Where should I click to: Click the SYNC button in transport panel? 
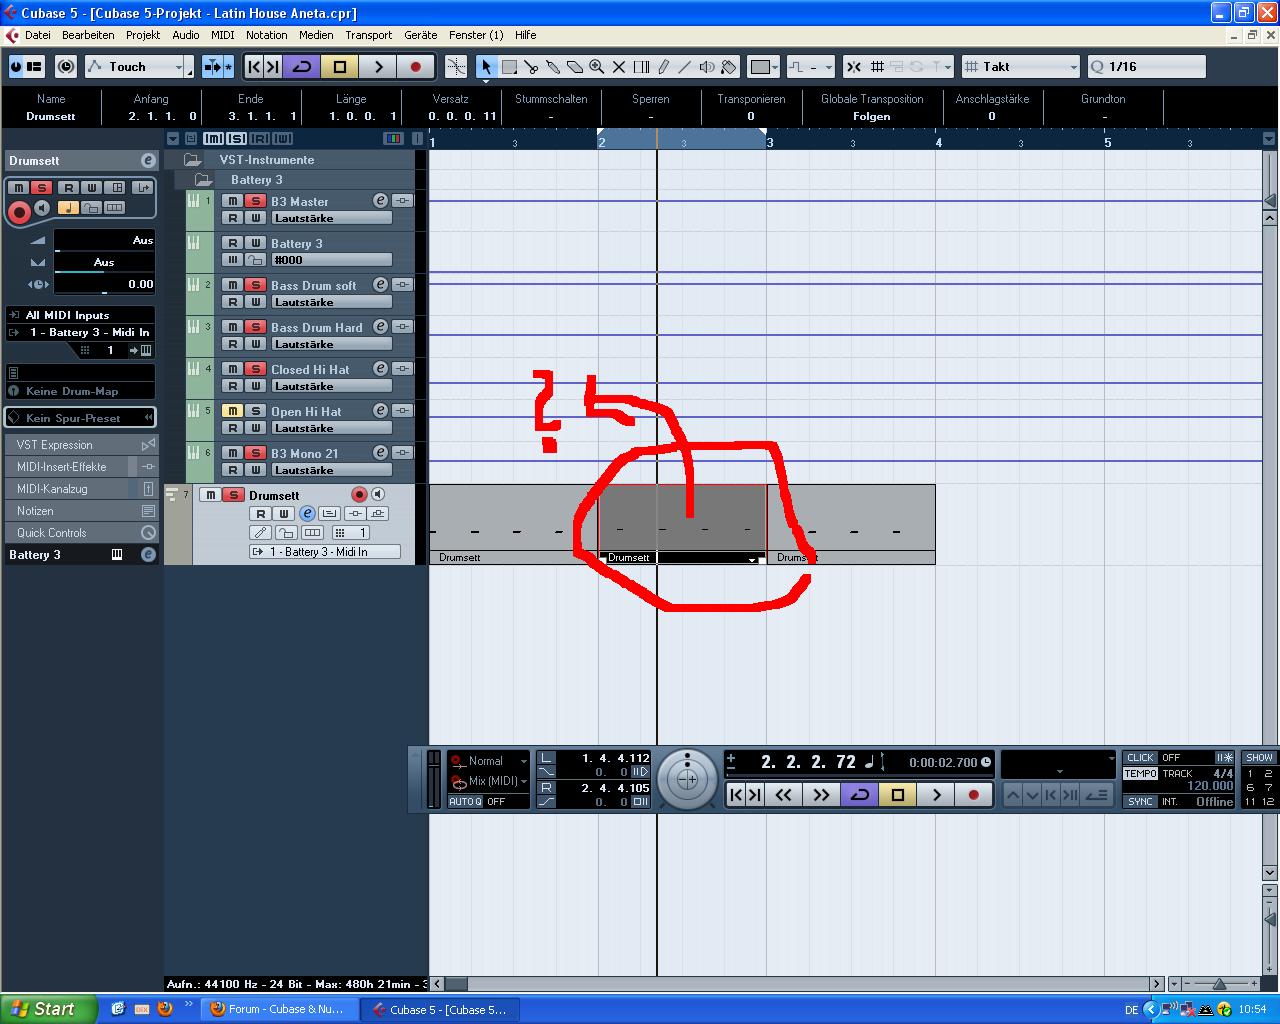click(1140, 802)
